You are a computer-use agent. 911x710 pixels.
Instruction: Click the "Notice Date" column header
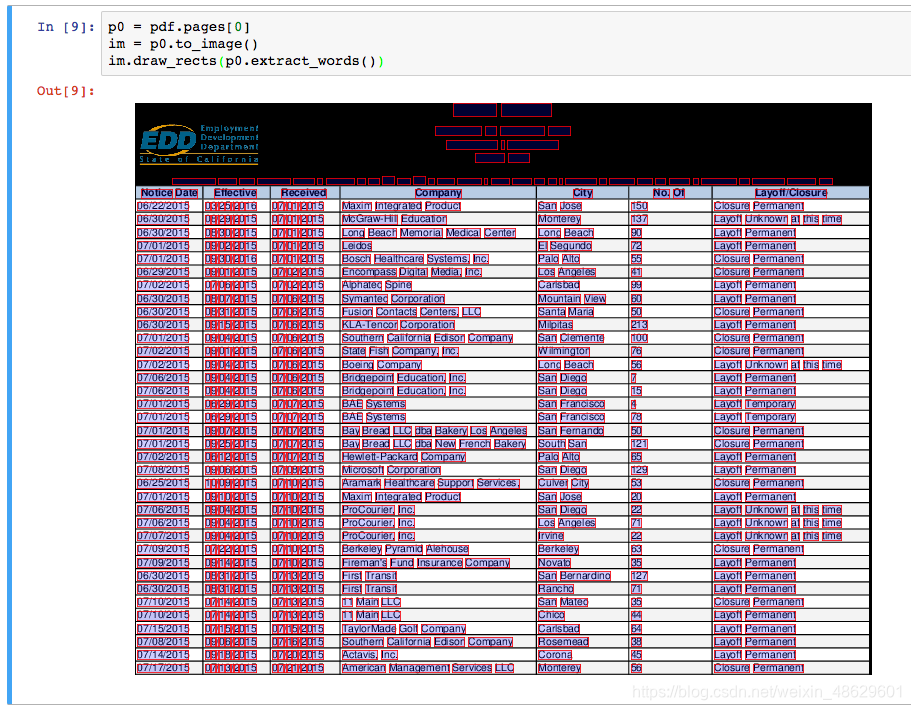pyautogui.click(x=169, y=193)
